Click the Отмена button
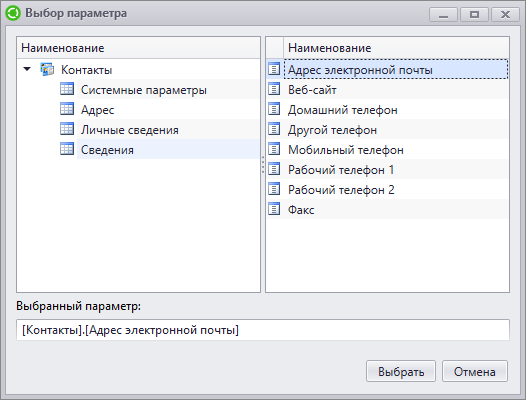Image resolution: width=526 pixels, height=400 pixels. tap(475, 371)
